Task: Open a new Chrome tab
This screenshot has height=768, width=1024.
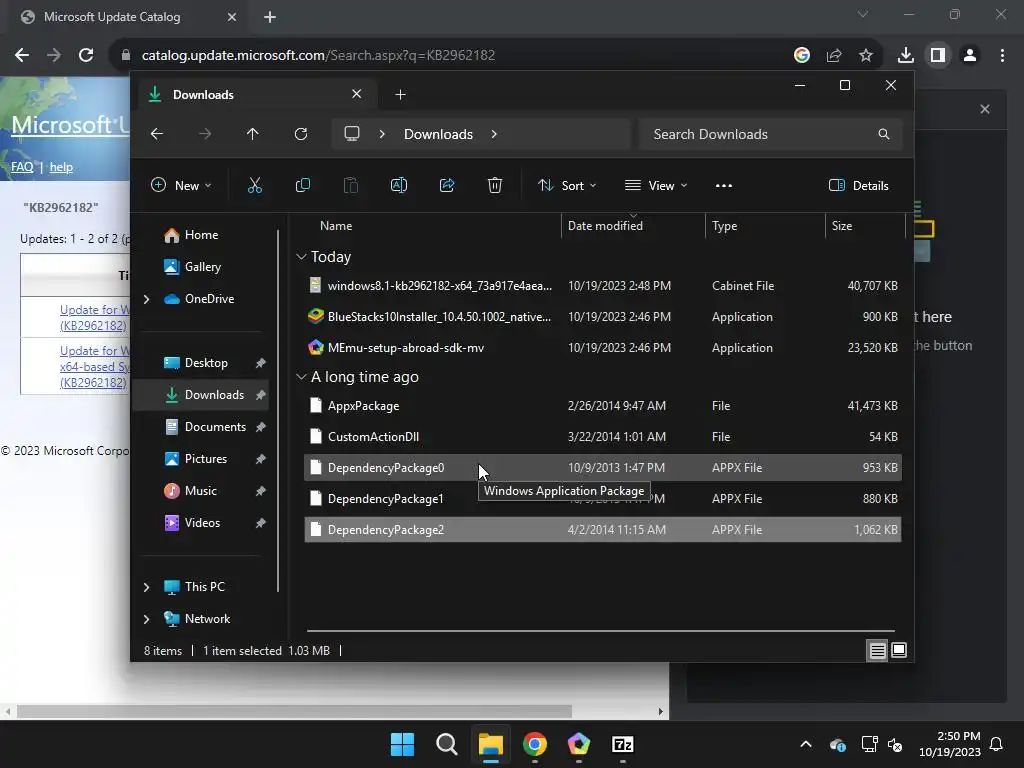Action: [x=270, y=17]
